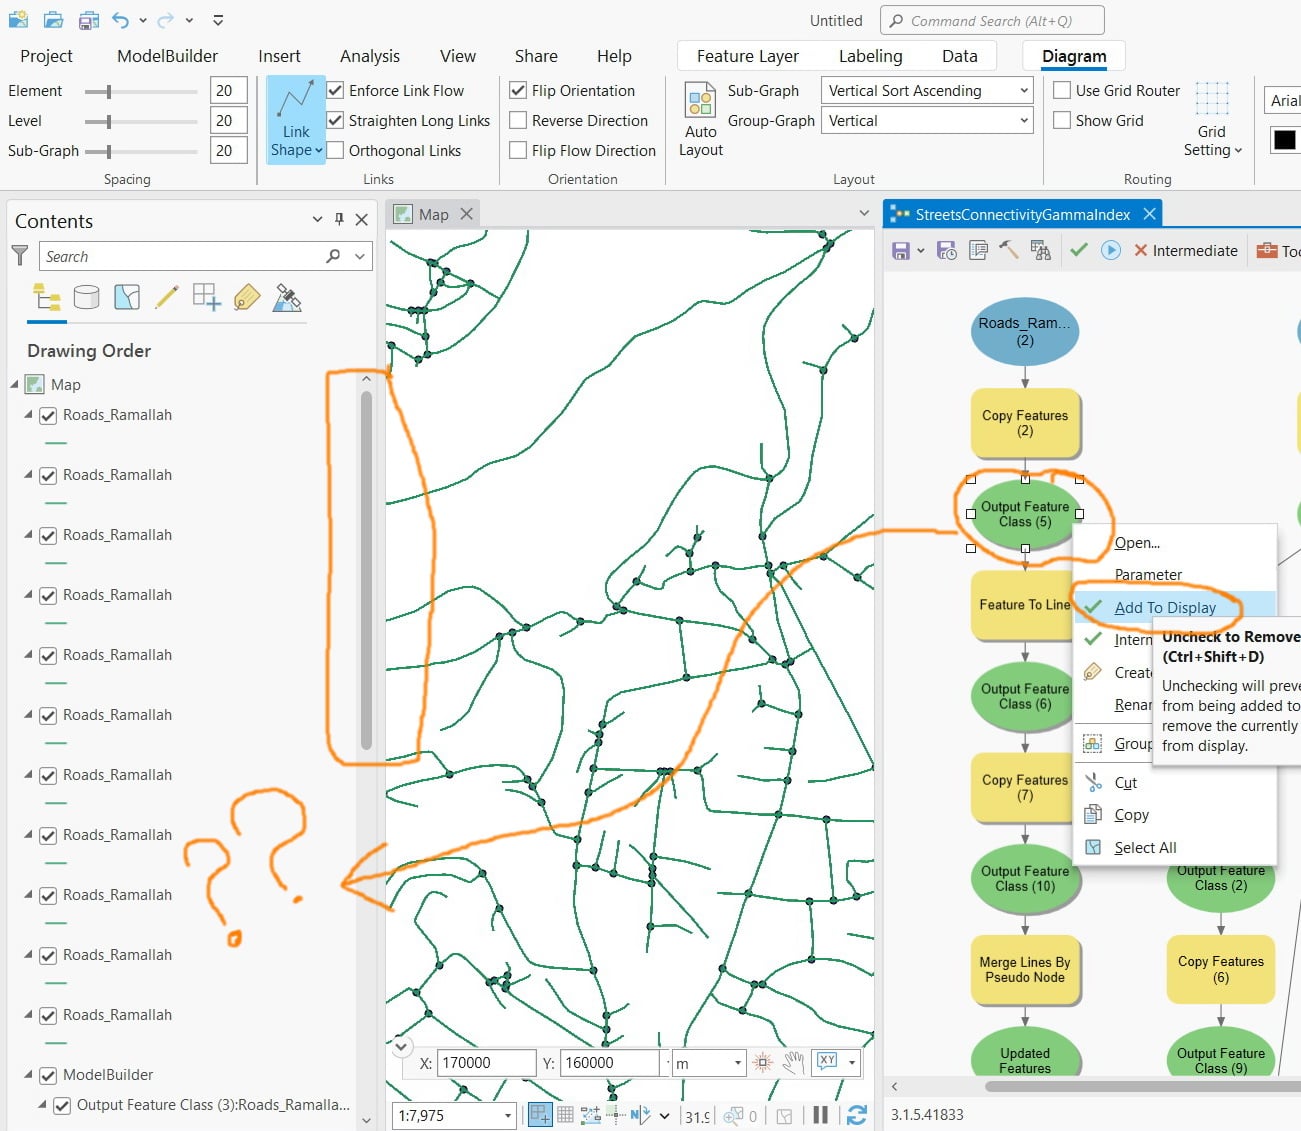Screen dimensions: 1301x1131
Task: Click the Element spacing slider
Action: point(140,91)
